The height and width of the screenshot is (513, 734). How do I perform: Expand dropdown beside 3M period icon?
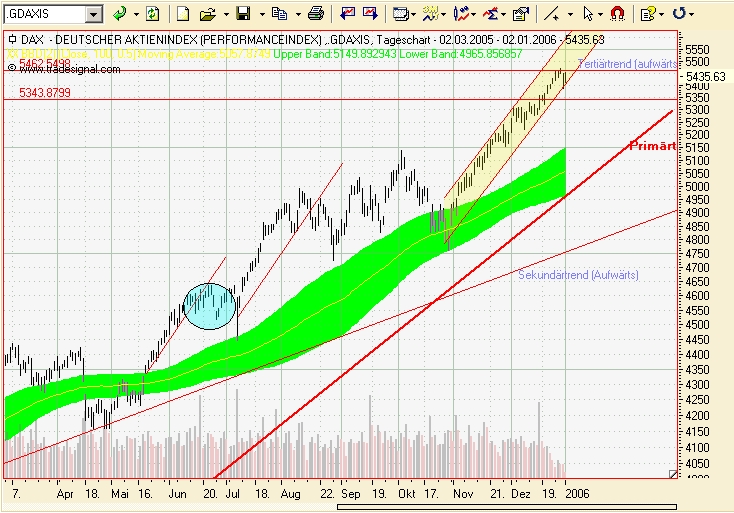click(443, 15)
